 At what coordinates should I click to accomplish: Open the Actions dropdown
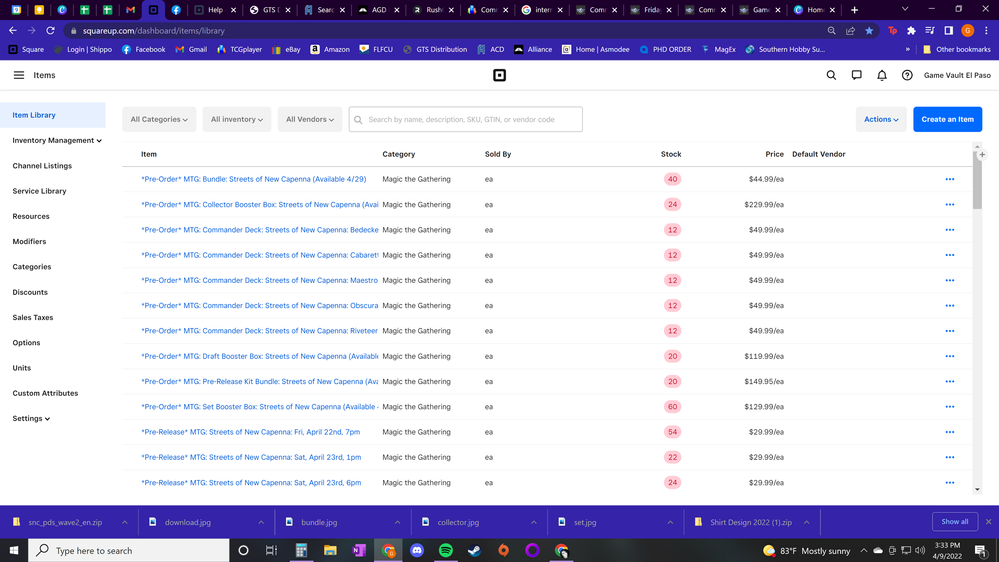(x=881, y=120)
